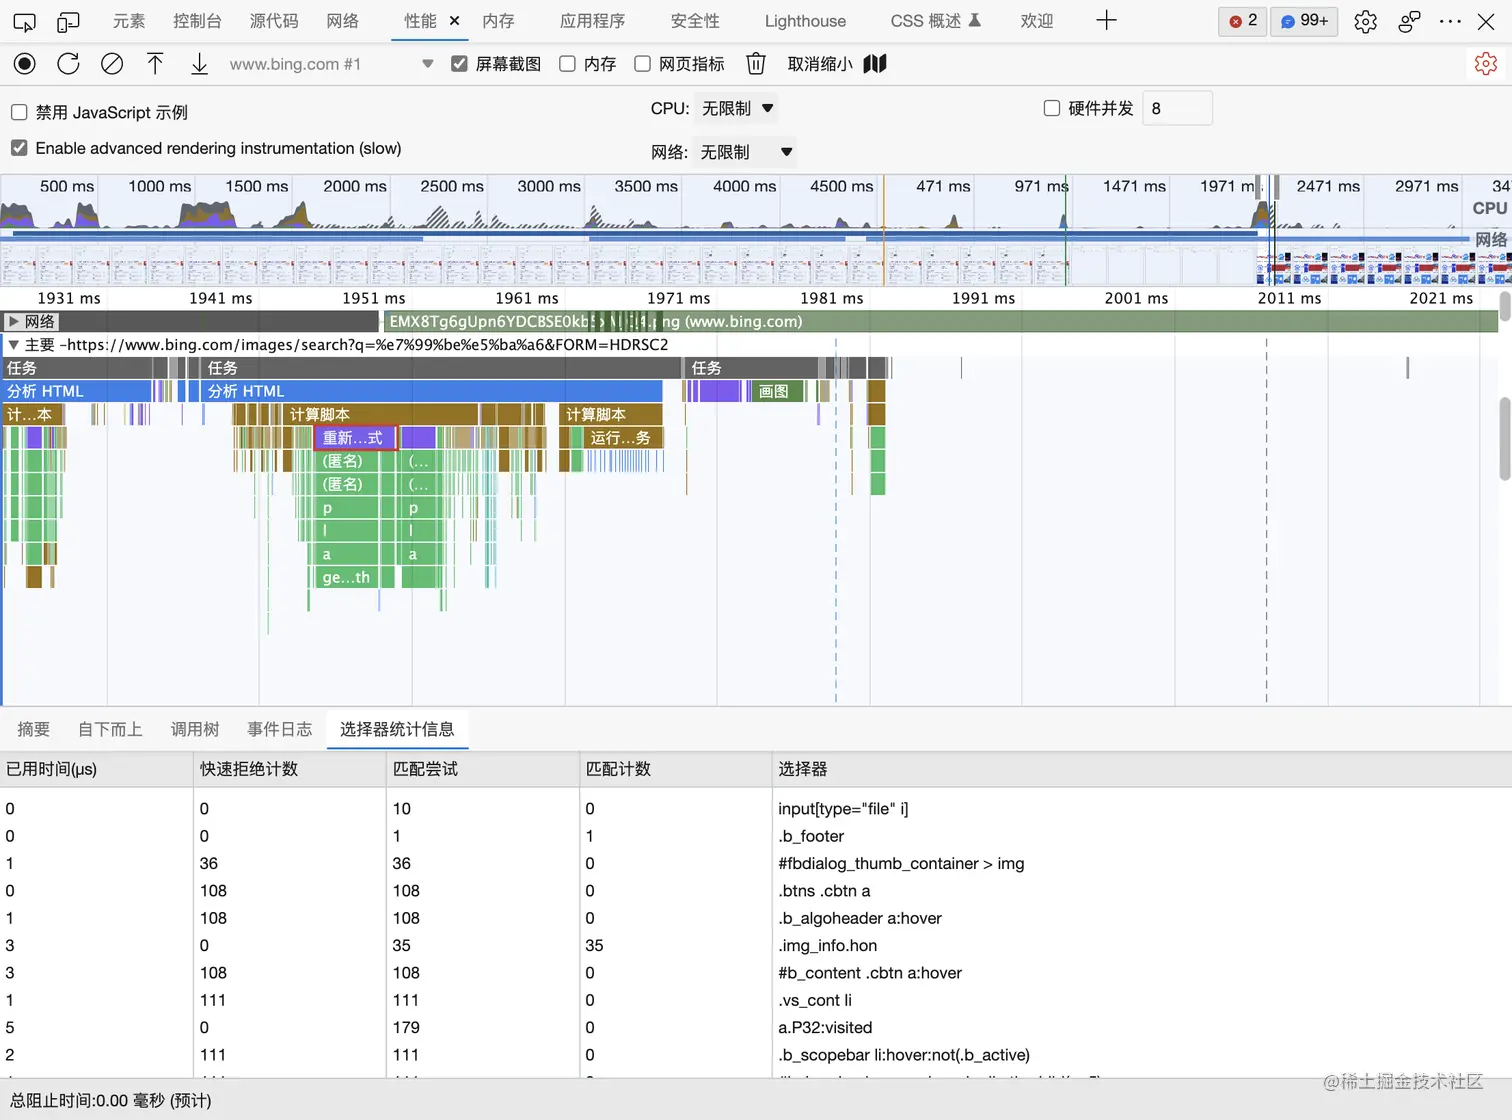Click the 硬件并发 value field showing 8

1177,108
